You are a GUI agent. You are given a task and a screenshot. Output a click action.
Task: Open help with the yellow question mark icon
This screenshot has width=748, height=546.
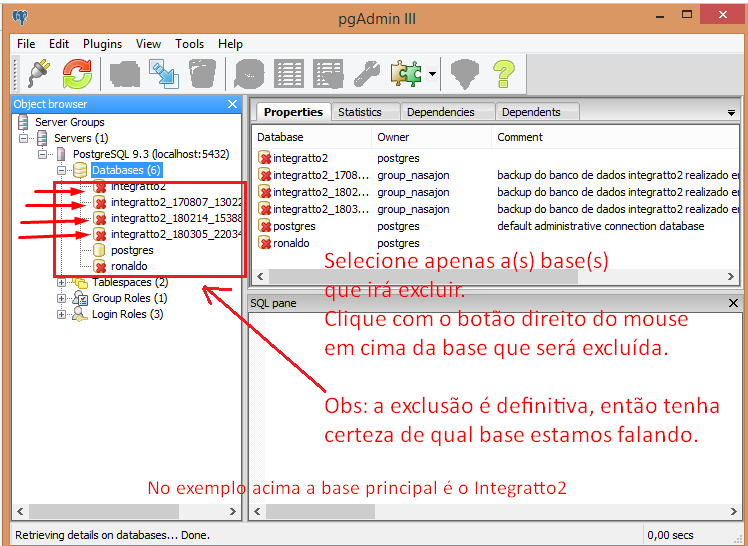click(x=503, y=73)
